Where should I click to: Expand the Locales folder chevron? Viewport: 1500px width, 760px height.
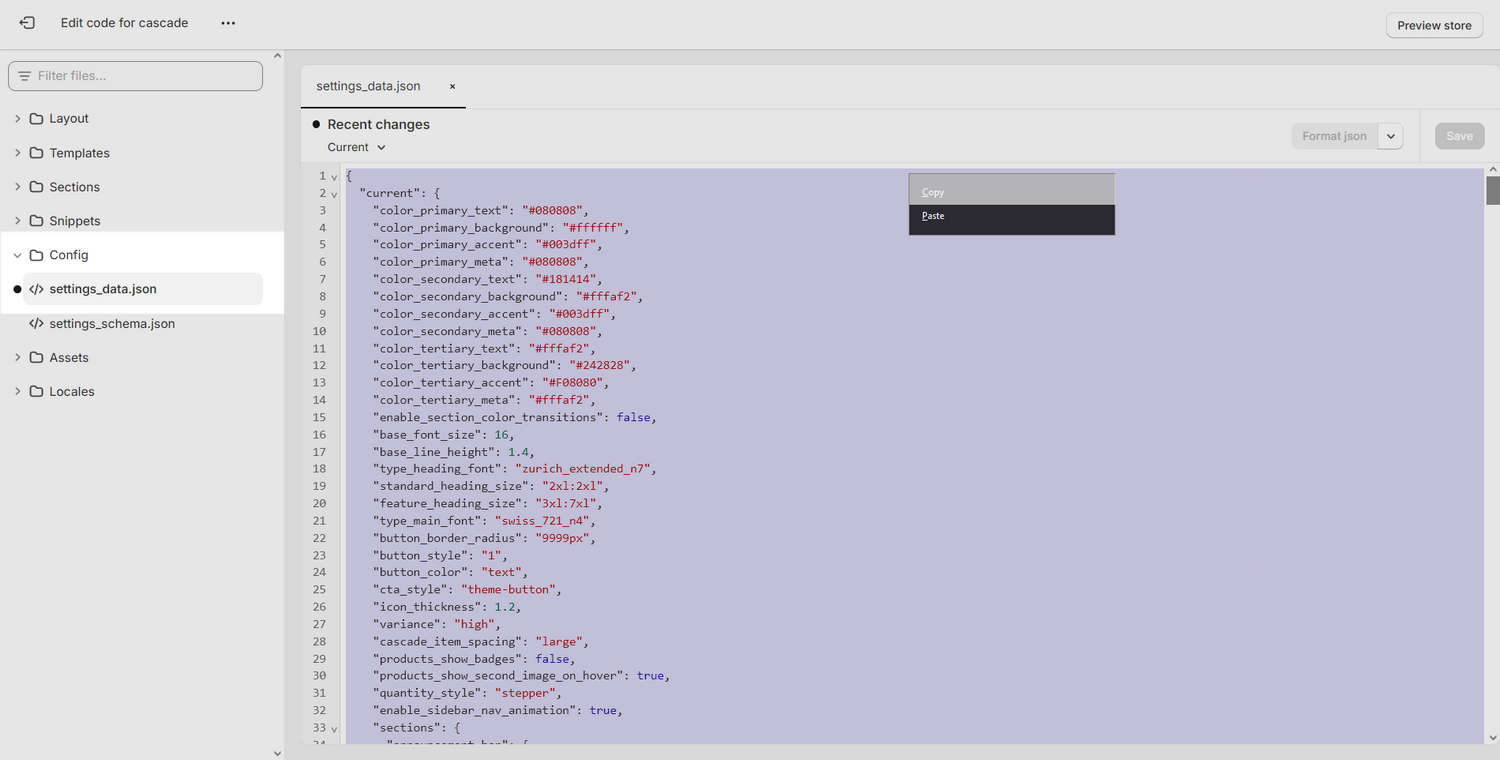tap(17, 391)
